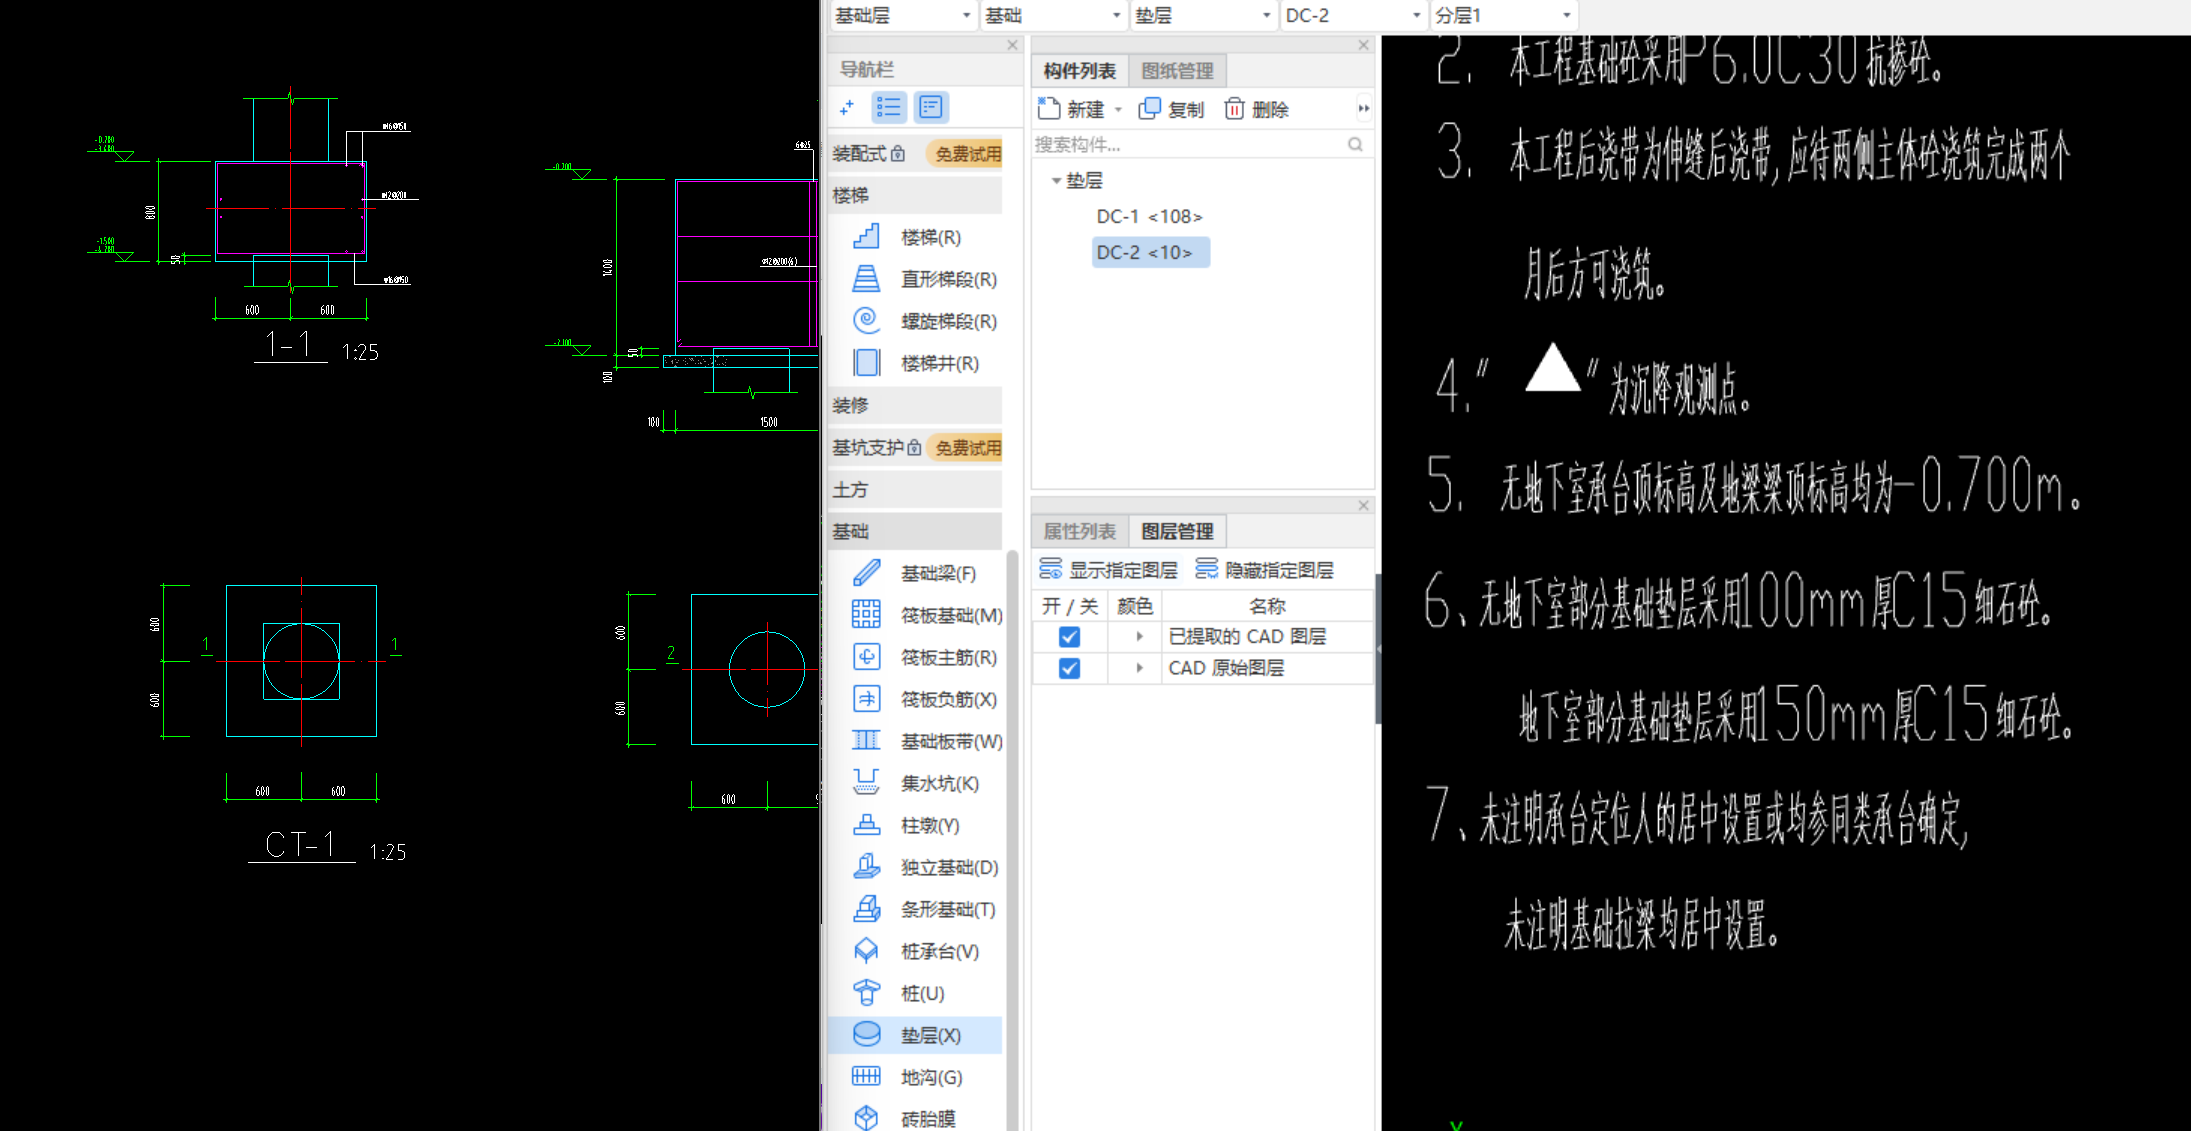
Task: Select the 砖胎膜 brick formwork tool
Action: pos(915,1118)
